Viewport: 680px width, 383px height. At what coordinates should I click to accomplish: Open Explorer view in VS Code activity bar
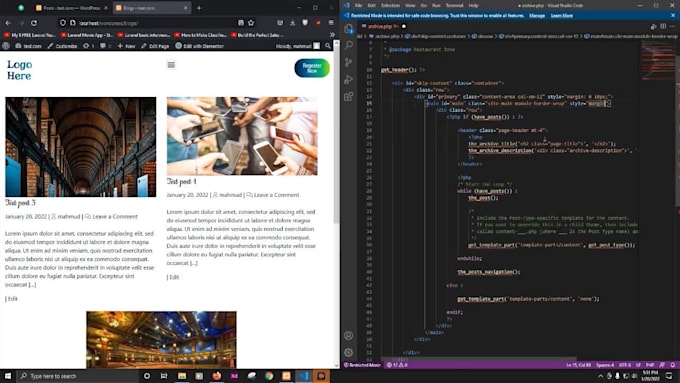tap(349, 29)
